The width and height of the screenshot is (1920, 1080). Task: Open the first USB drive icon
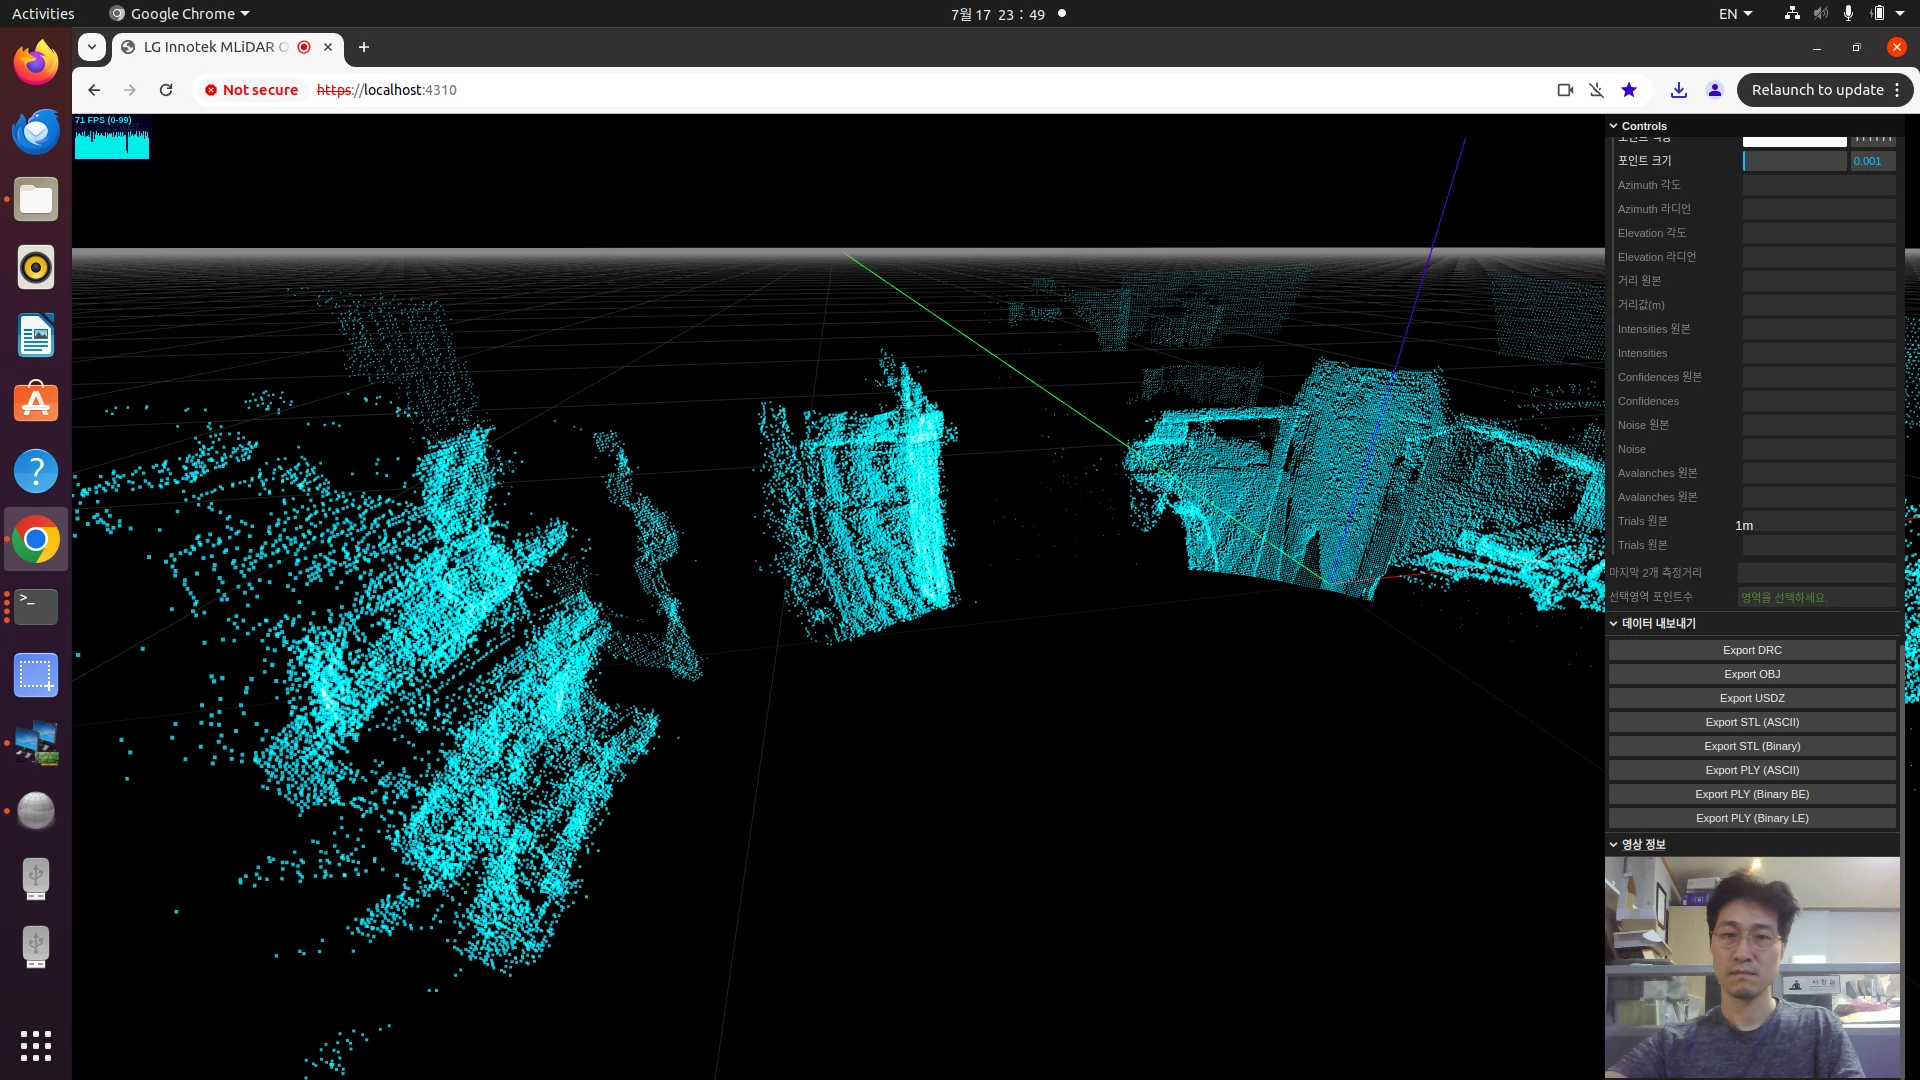tap(36, 879)
